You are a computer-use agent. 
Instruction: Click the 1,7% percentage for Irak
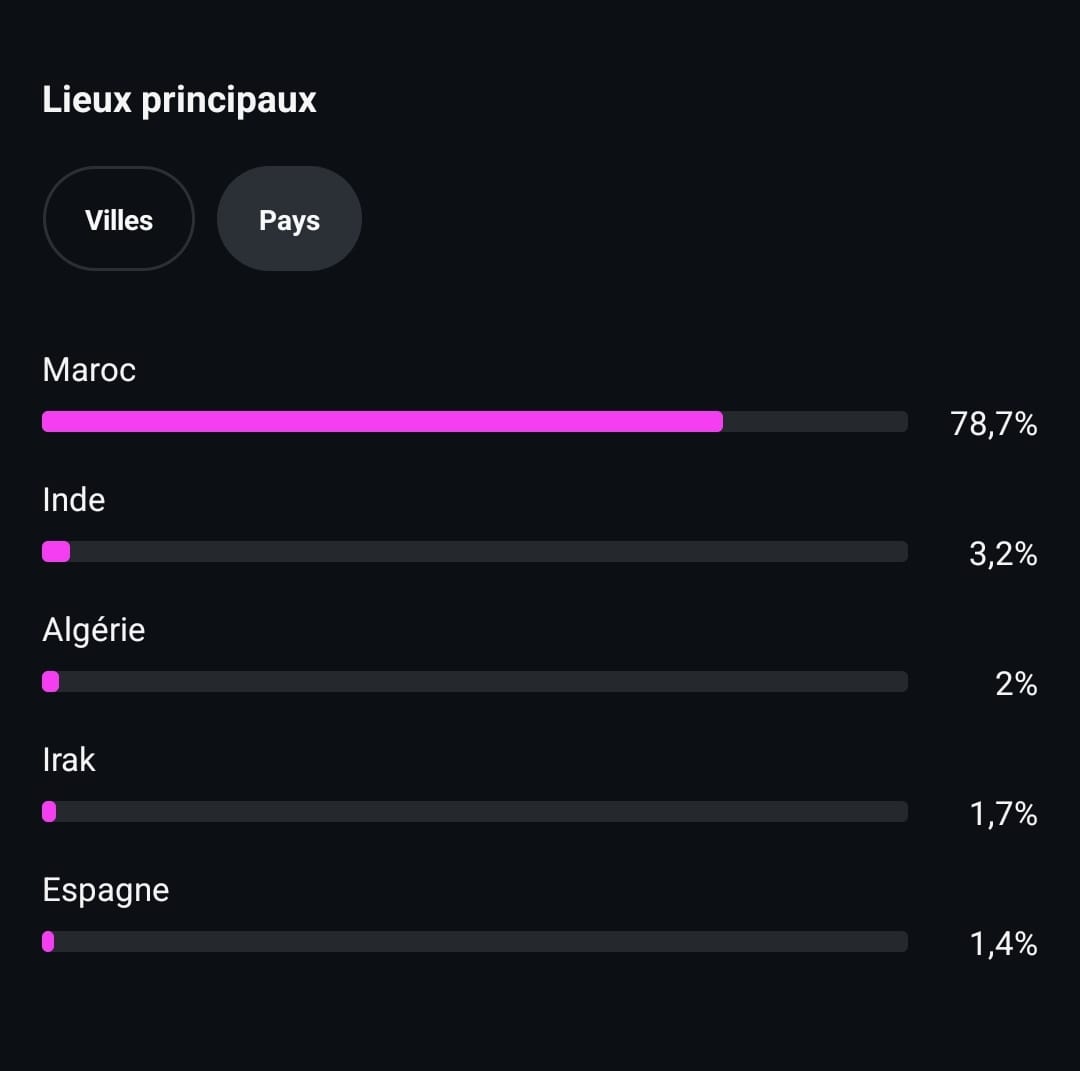click(1004, 814)
